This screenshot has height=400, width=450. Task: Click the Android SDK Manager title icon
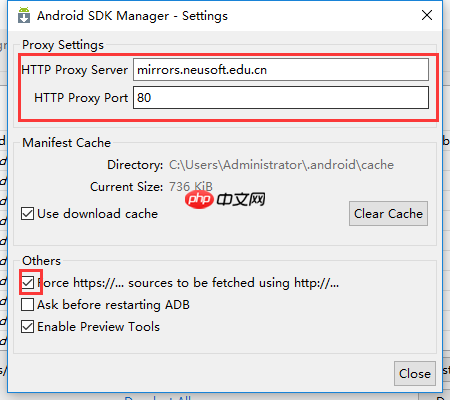tap(24, 15)
